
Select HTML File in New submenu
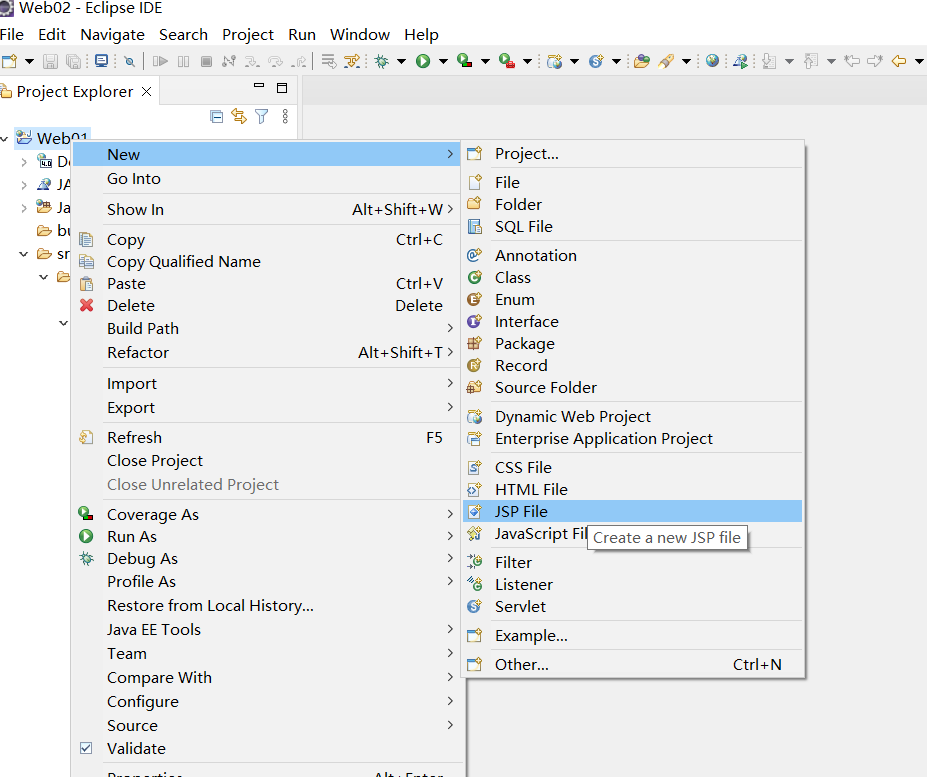click(x=633, y=489)
